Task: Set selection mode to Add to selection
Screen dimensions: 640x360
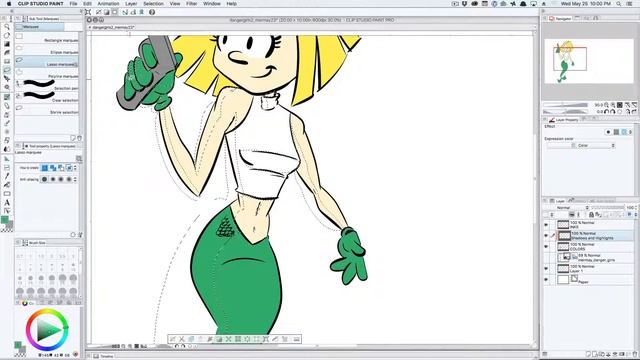Action: pos(53,168)
